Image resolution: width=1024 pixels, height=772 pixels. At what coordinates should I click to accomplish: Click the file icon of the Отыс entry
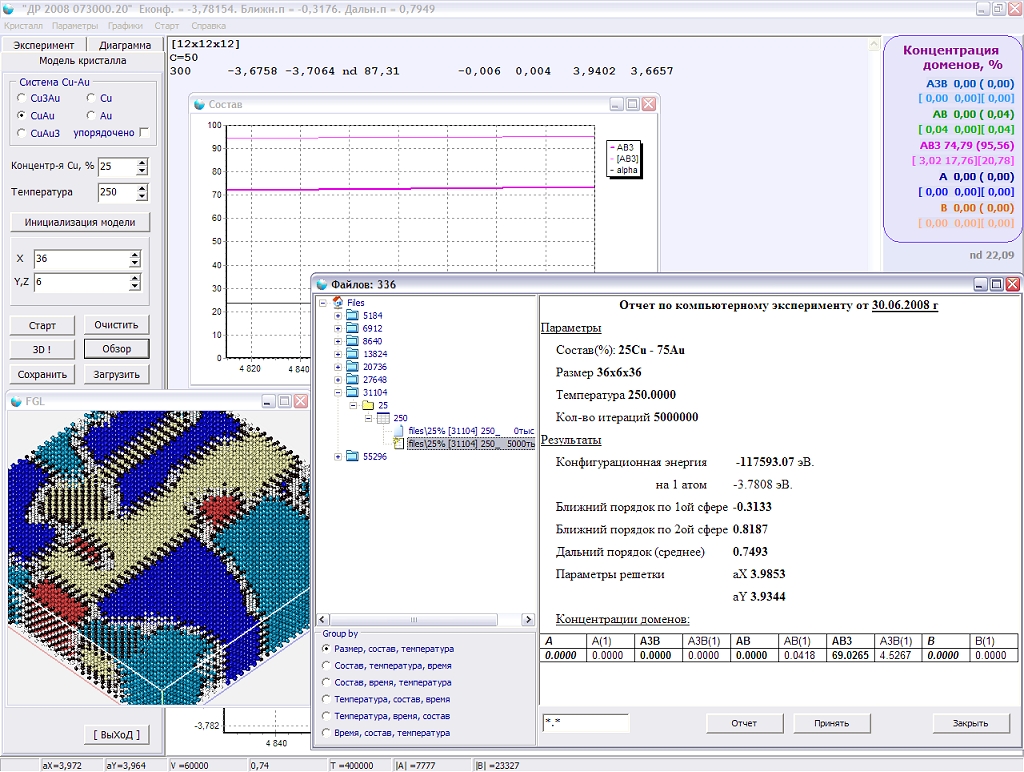[398, 430]
